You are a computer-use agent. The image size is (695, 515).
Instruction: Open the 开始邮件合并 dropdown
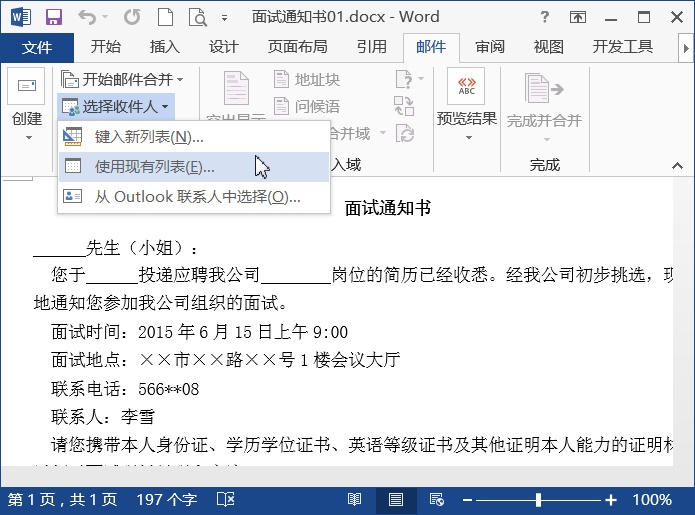point(122,80)
